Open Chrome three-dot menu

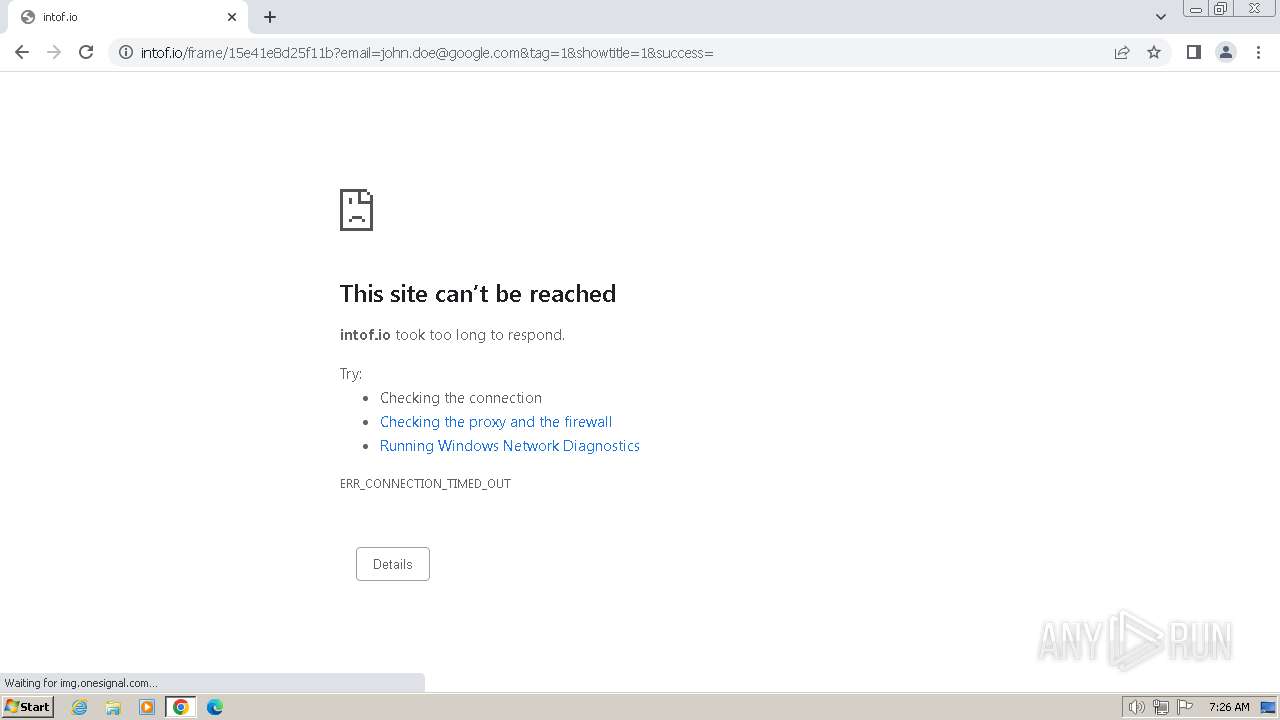click(x=1258, y=52)
